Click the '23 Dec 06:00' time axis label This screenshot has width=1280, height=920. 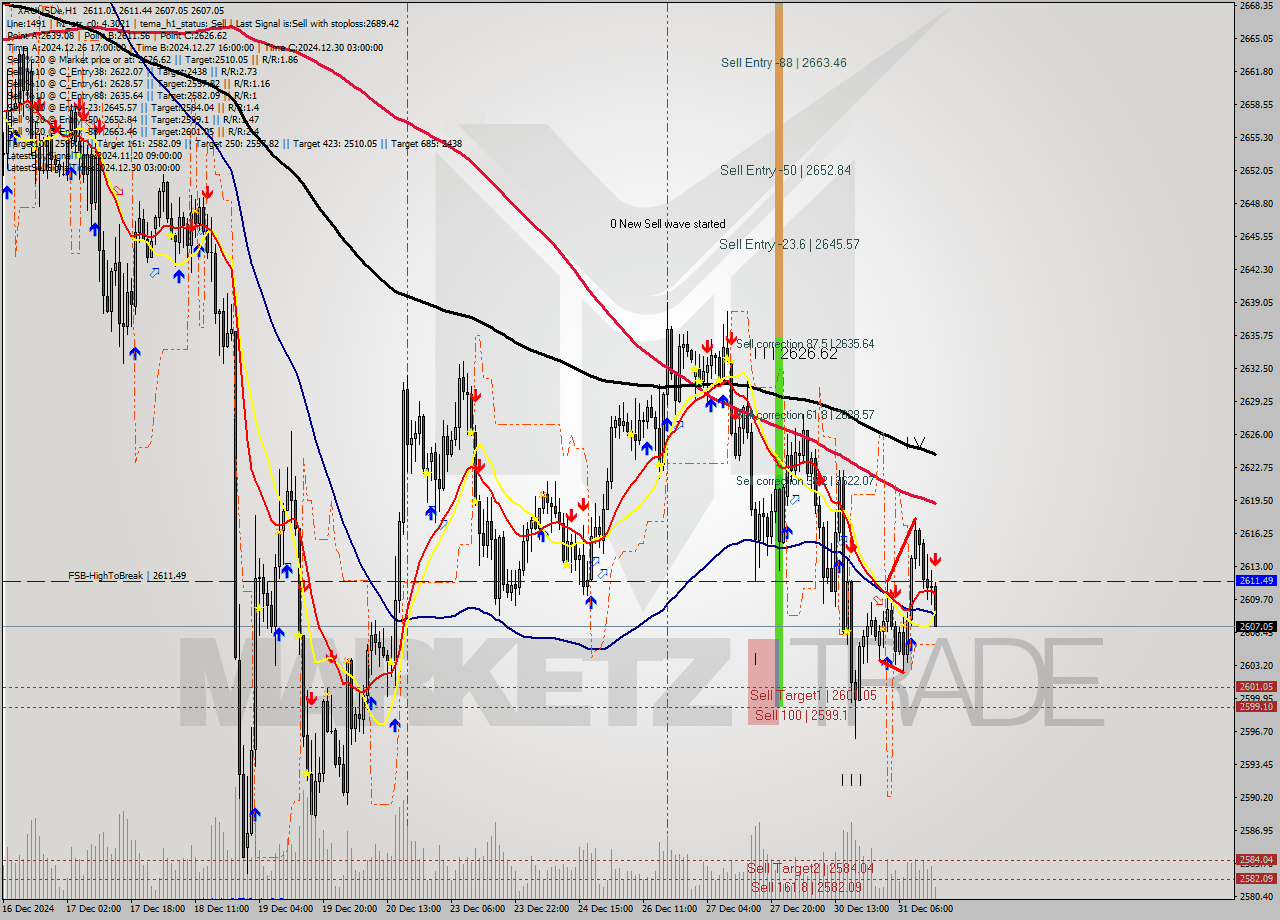(478, 909)
